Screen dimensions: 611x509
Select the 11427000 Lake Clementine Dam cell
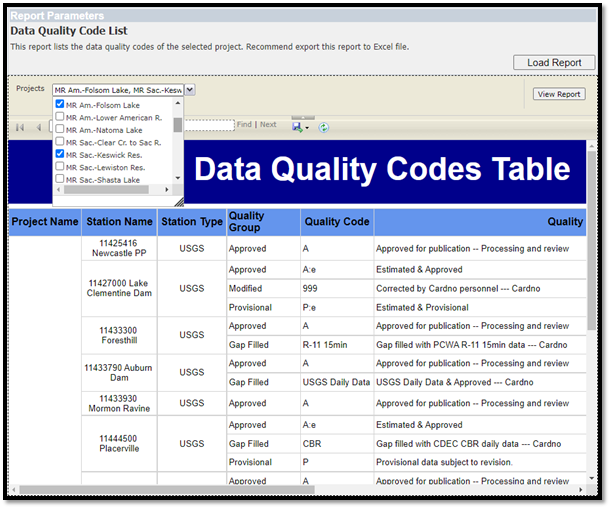(x=119, y=288)
